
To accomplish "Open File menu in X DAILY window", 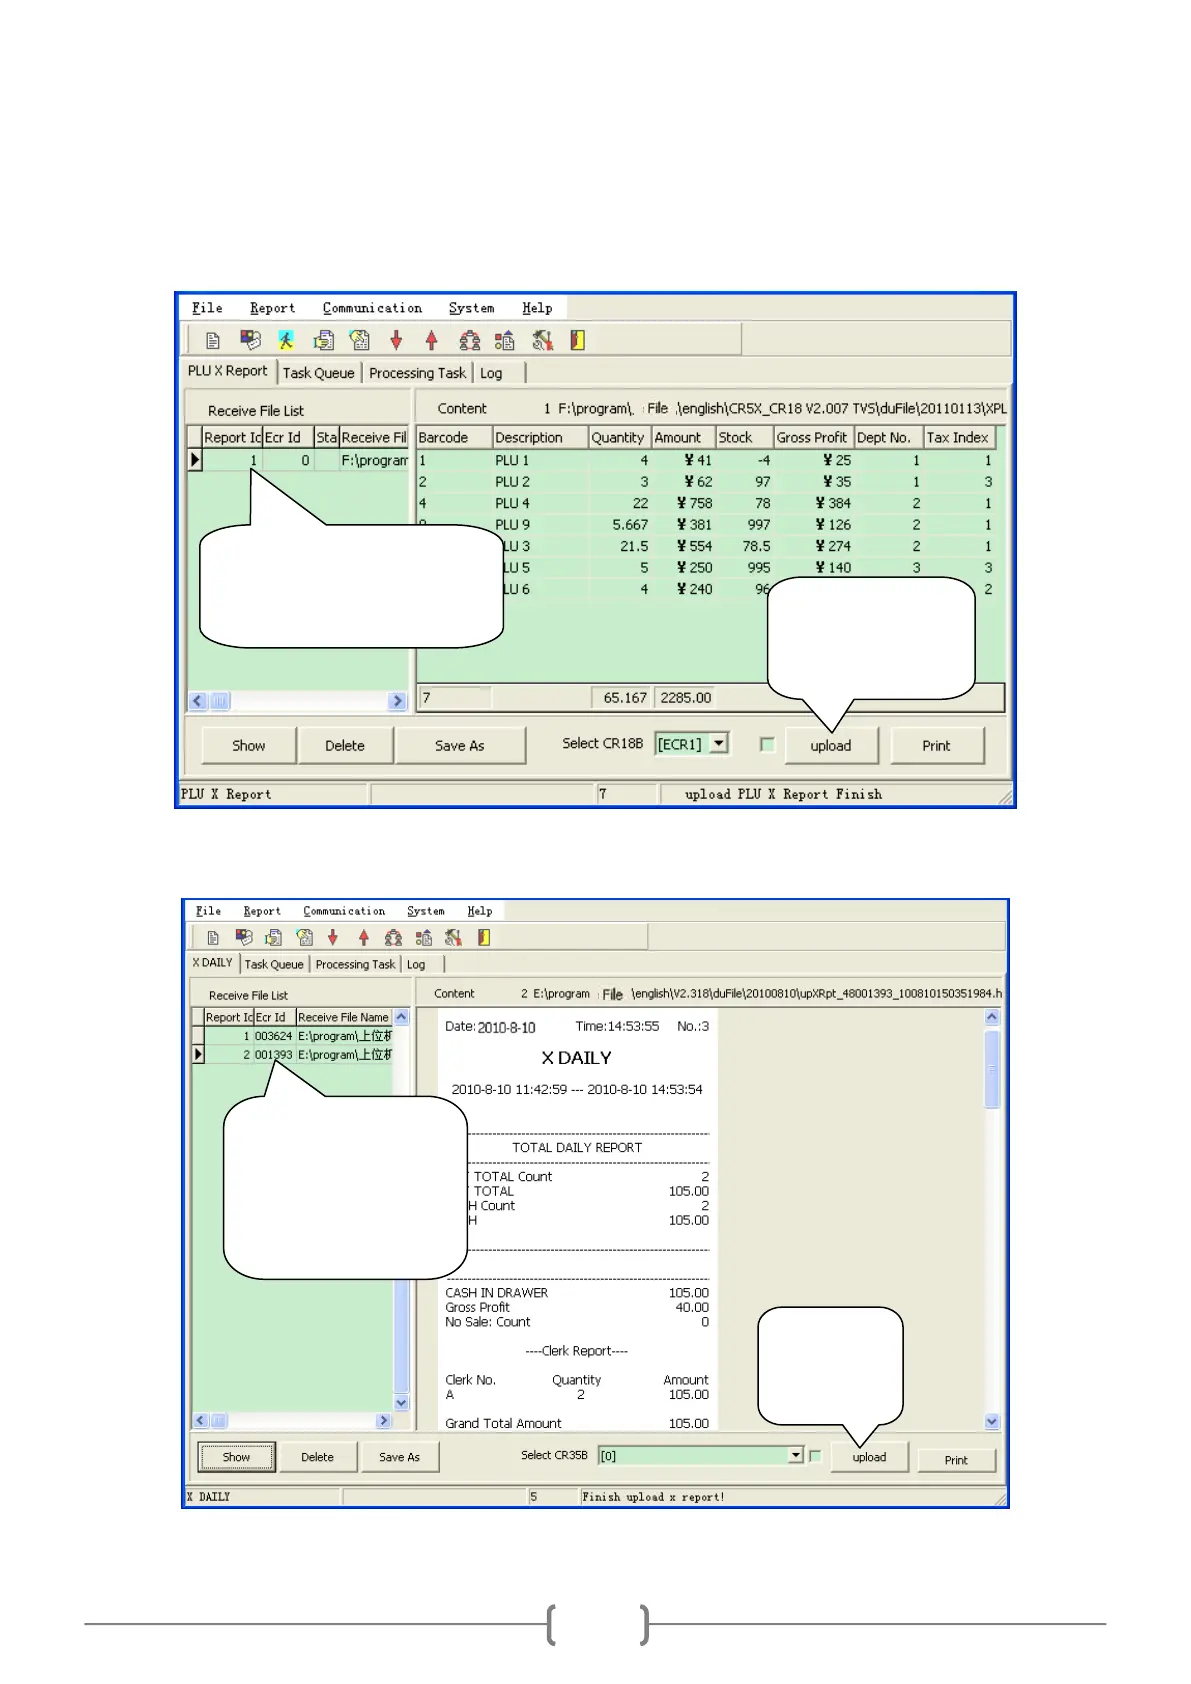I will (208, 911).
